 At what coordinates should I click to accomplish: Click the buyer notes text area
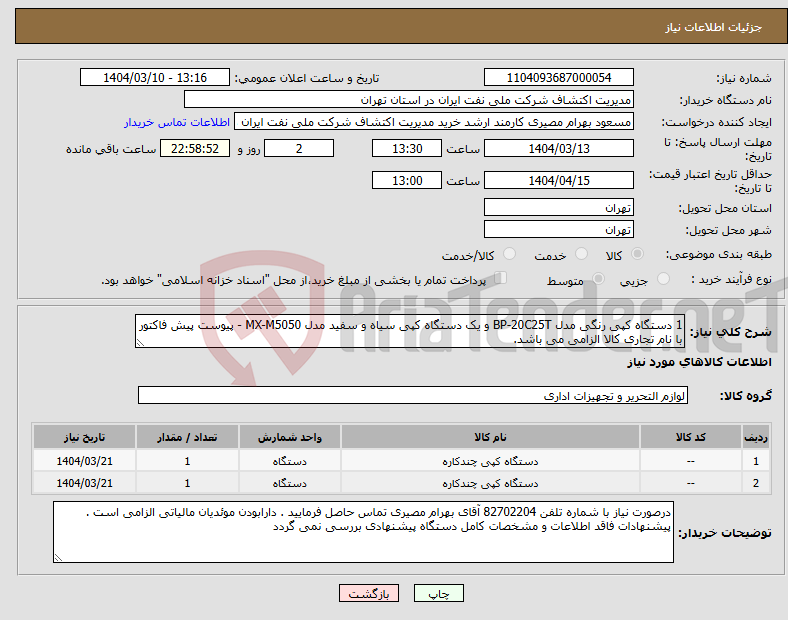pyautogui.click(x=363, y=532)
